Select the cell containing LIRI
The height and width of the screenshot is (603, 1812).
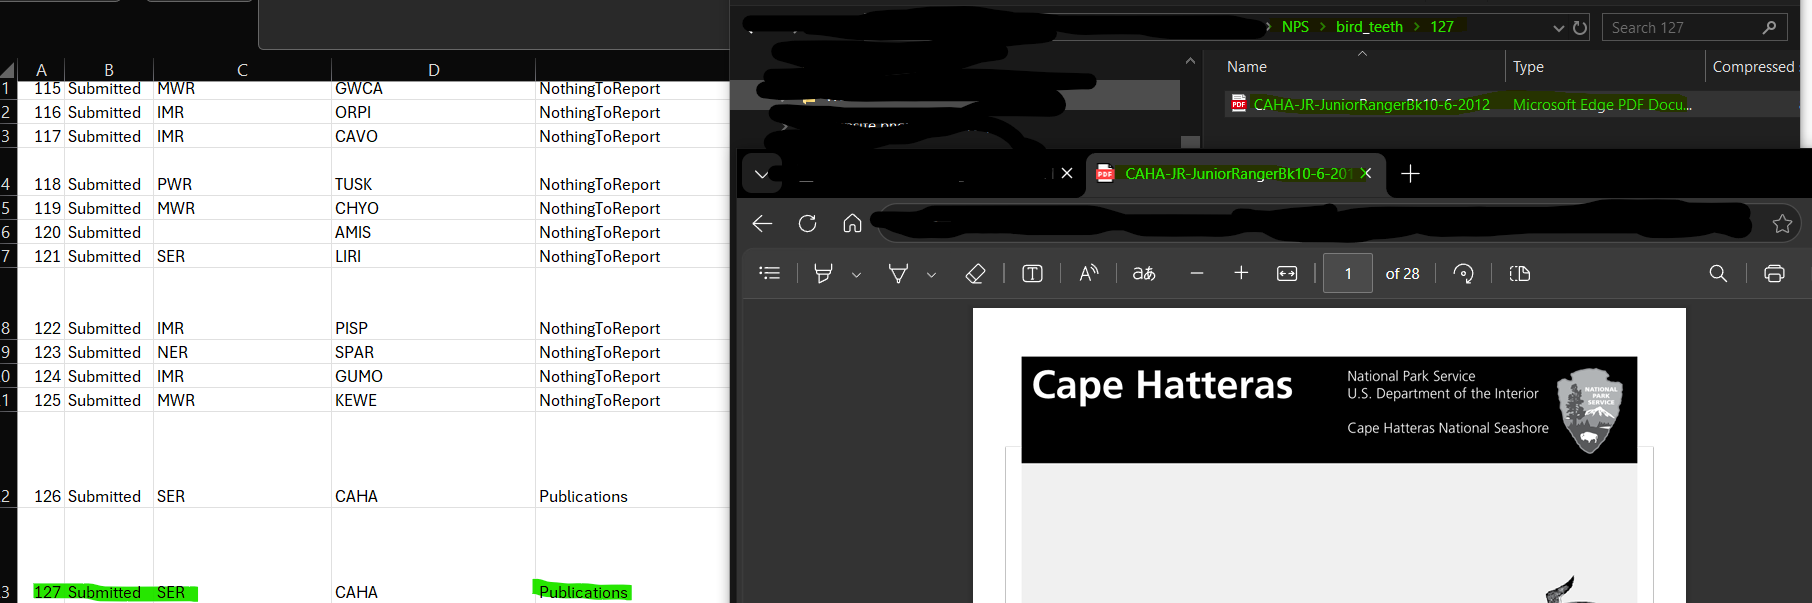tap(433, 256)
